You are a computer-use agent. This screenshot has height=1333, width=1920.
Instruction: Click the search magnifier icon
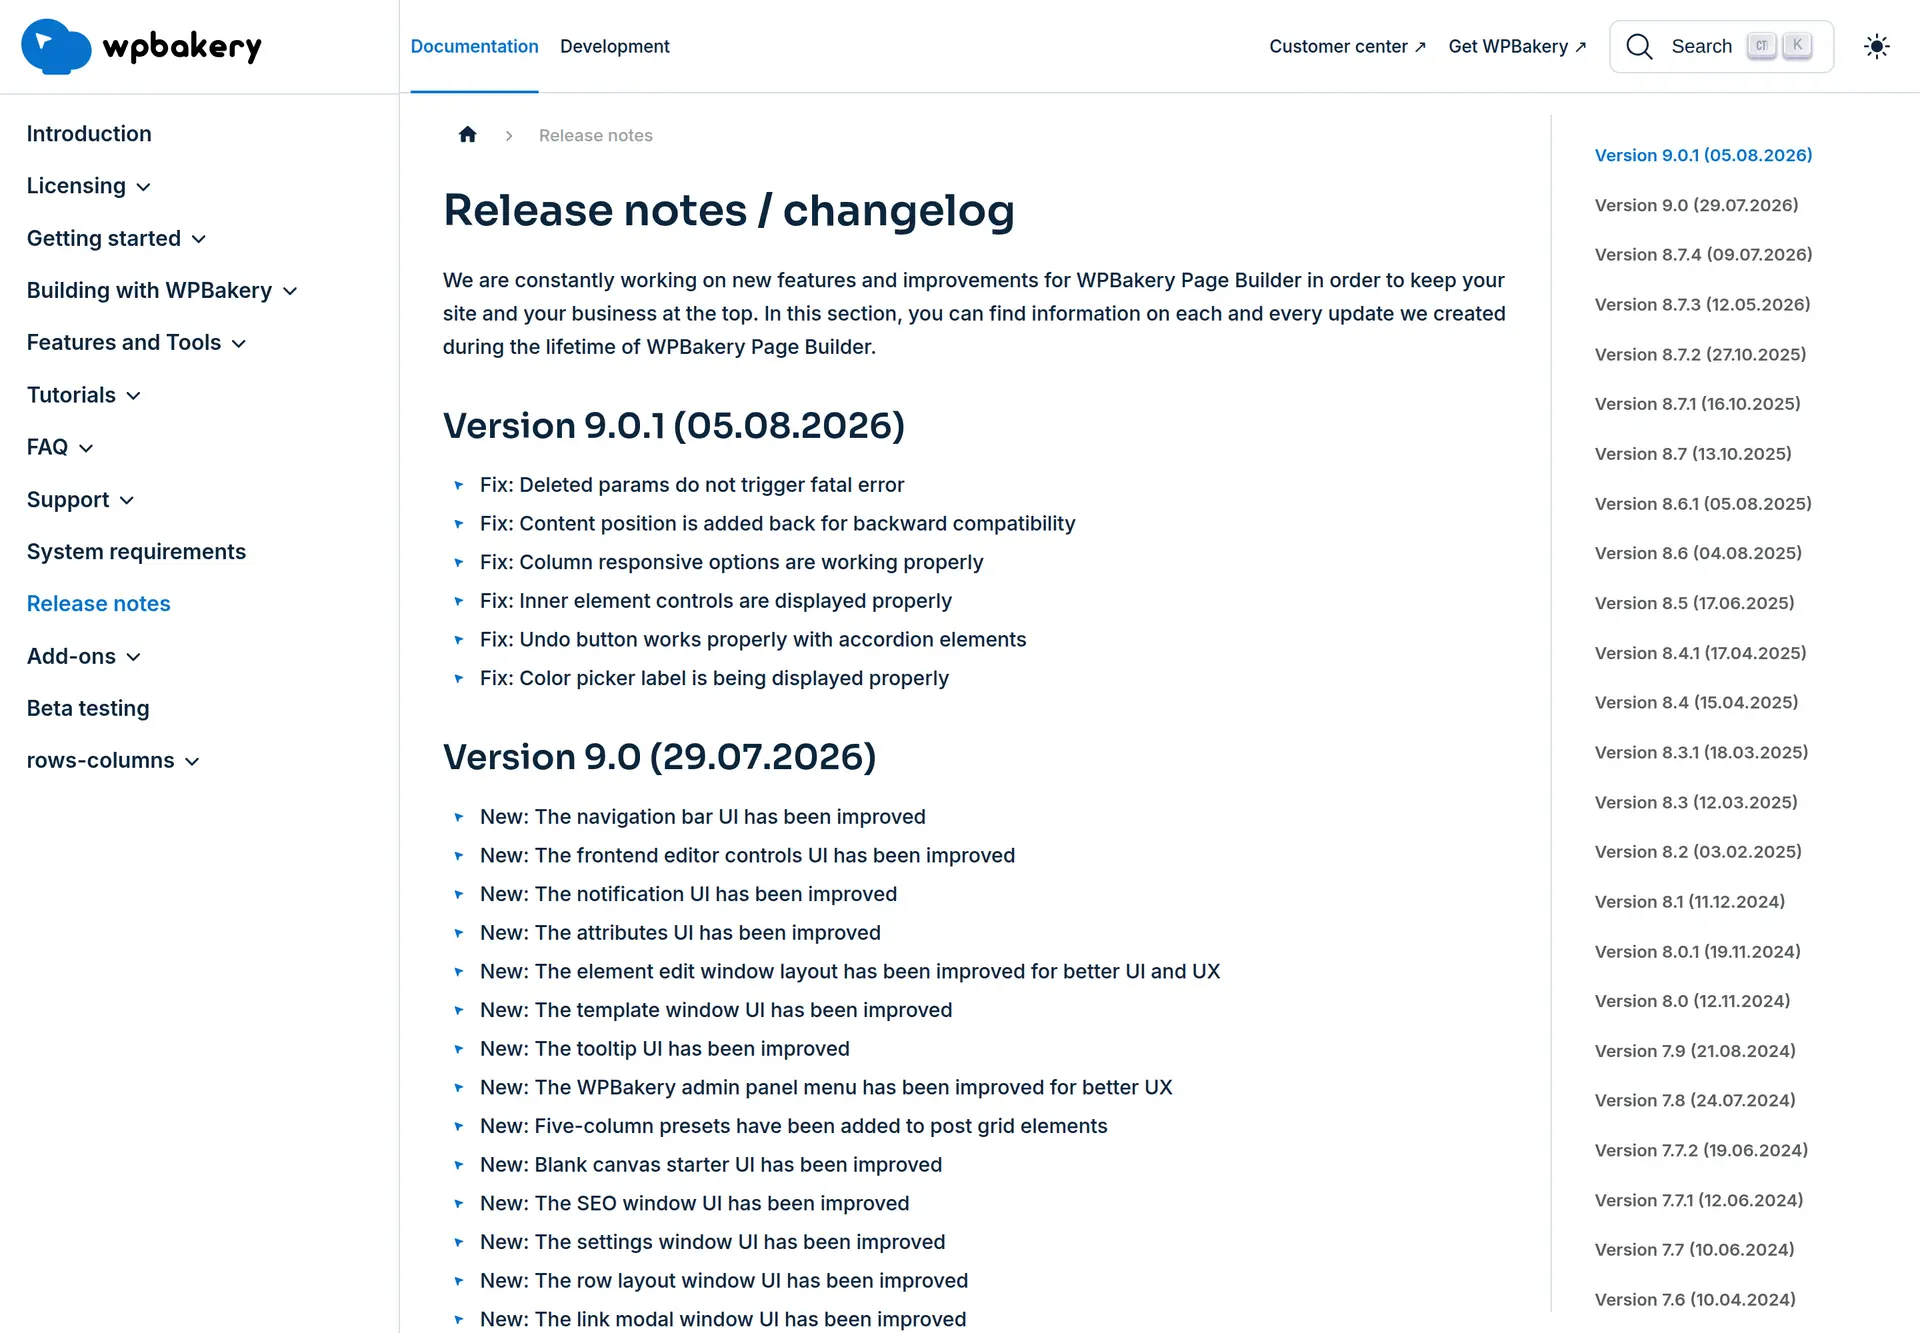click(1639, 46)
